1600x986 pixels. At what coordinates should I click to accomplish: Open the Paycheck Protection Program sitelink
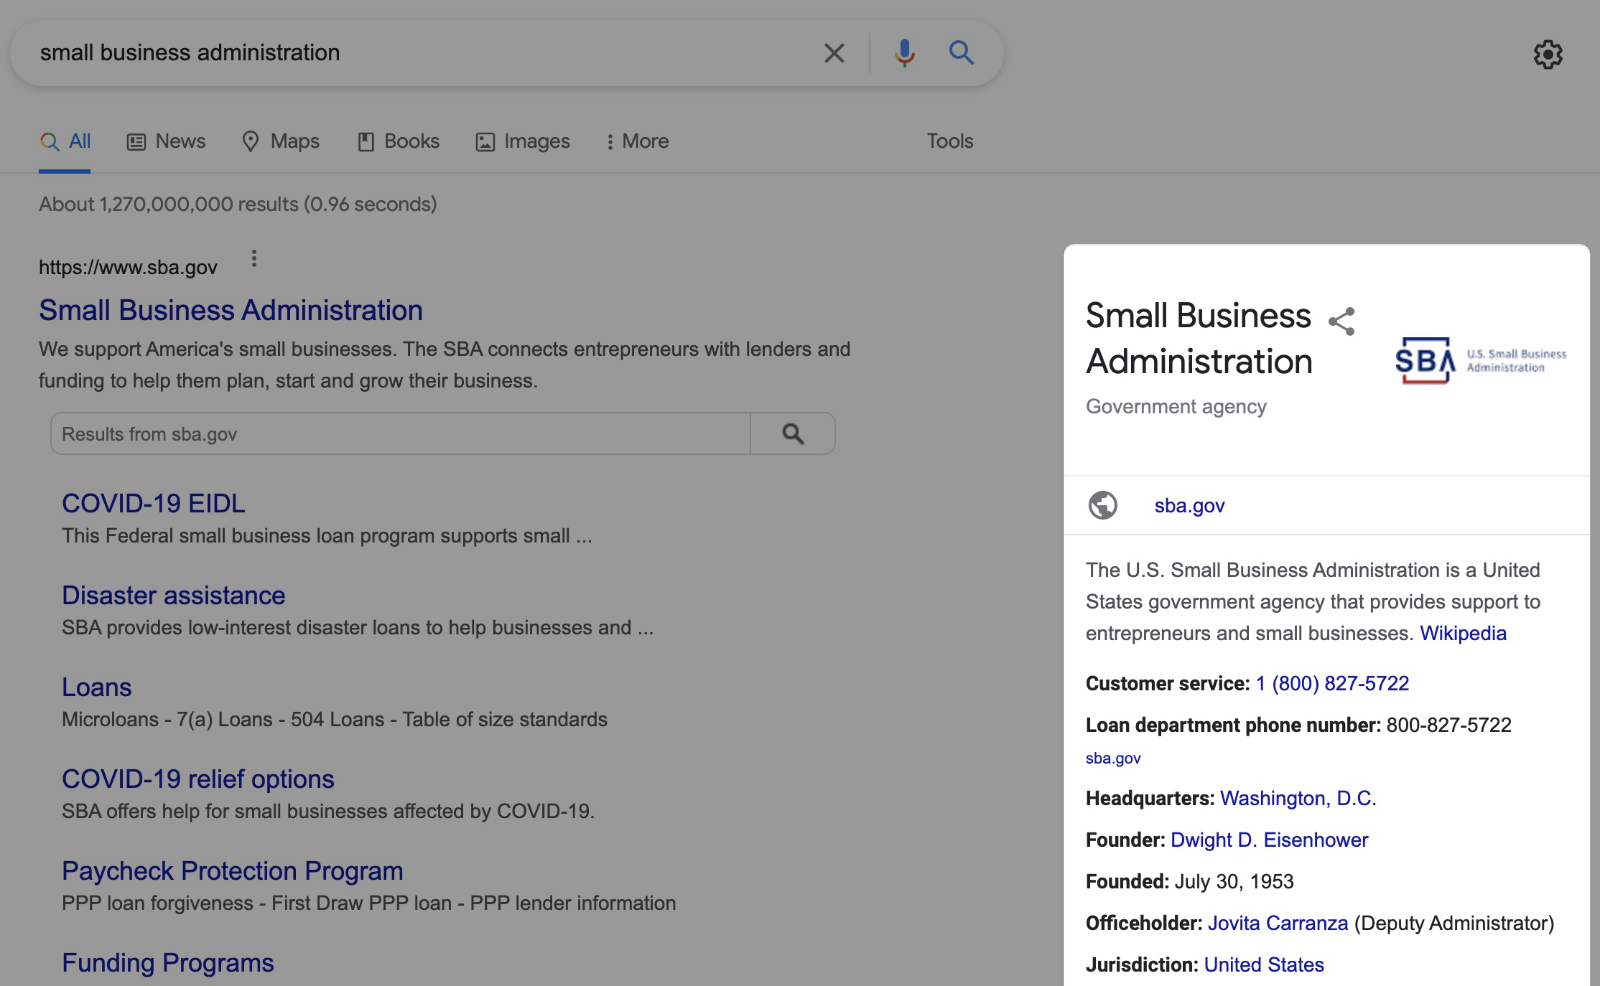(x=233, y=871)
